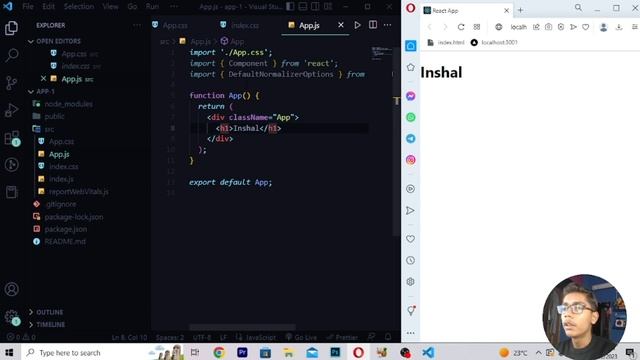Viewport: 640px width, 360px height.
Task: Change language mode JavaScript in status bar
Action: (261, 338)
